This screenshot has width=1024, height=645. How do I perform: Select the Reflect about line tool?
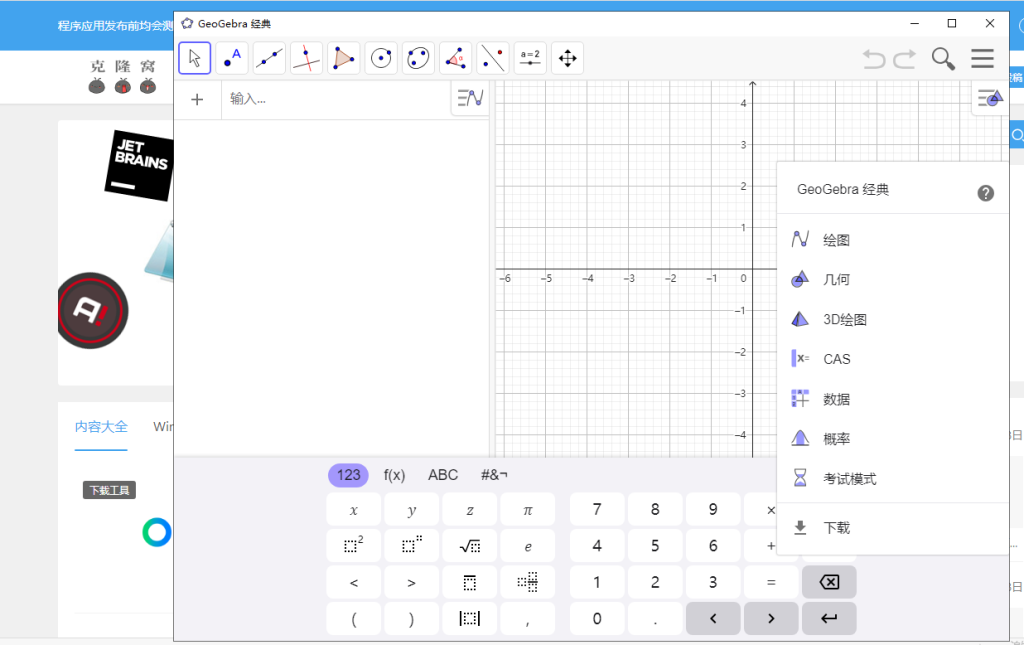492,58
